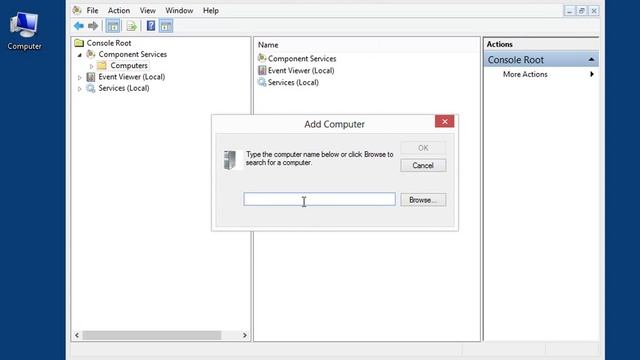640x360 pixels.
Task: Close the Add Computer dialog
Action: pyautogui.click(x=444, y=121)
